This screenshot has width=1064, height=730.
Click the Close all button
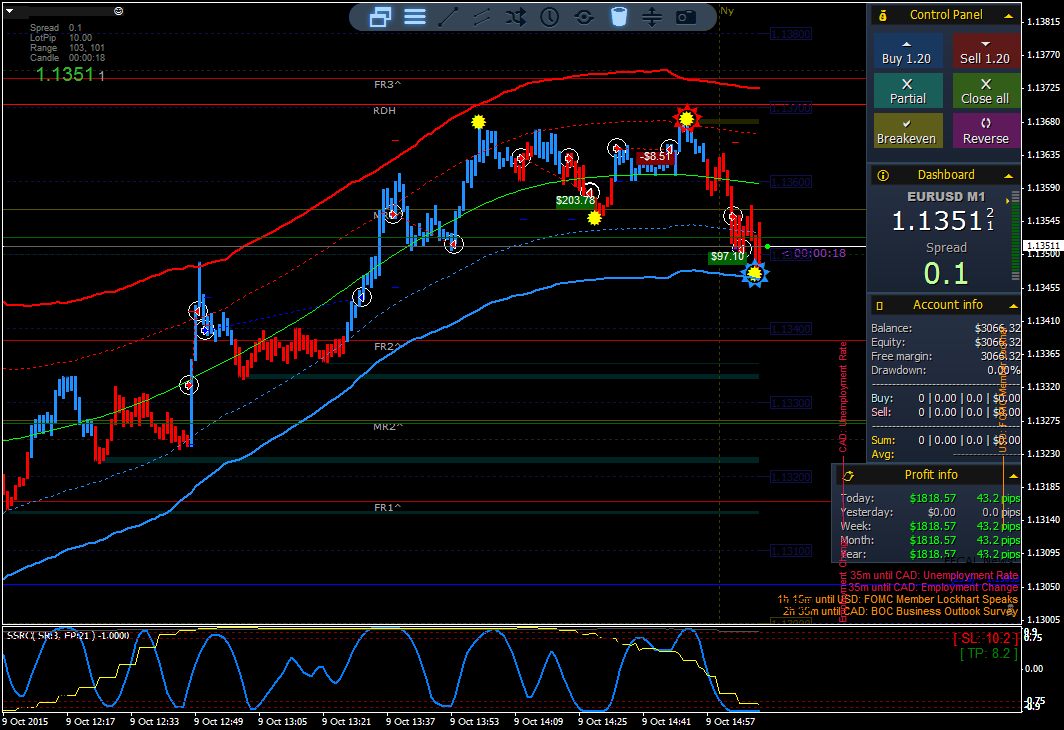click(x=985, y=92)
